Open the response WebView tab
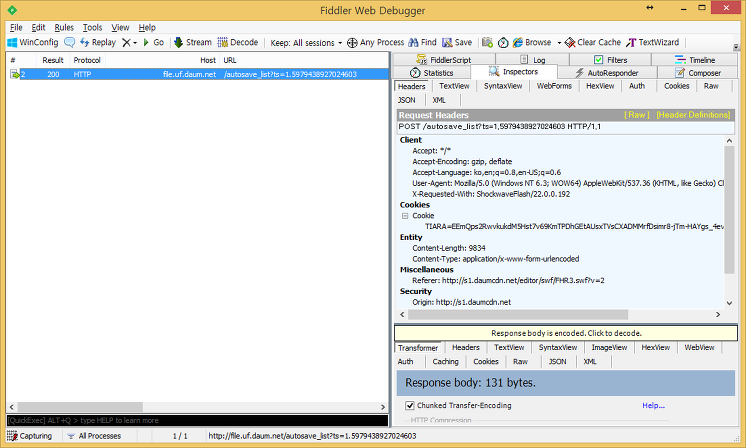 click(699, 348)
